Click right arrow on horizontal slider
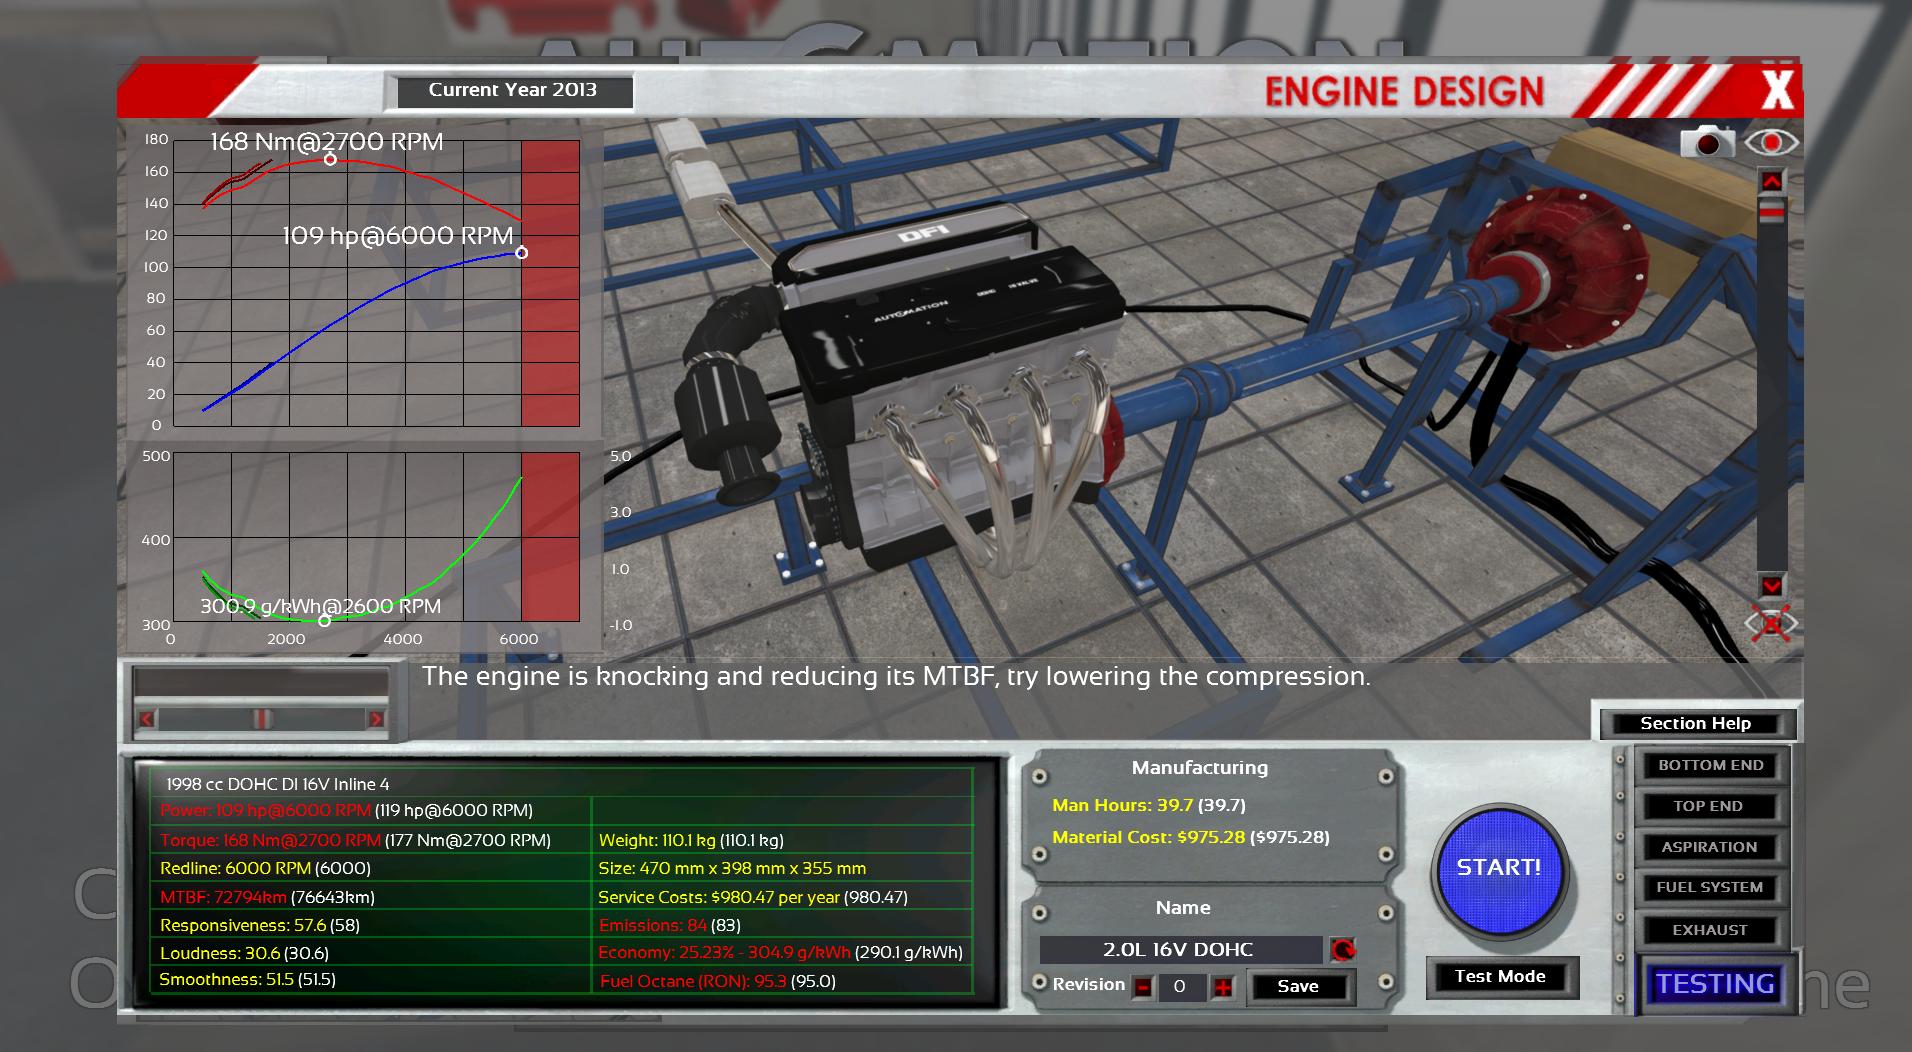Viewport: 1912px width, 1052px height. pyautogui.click(x=376, y=718)
